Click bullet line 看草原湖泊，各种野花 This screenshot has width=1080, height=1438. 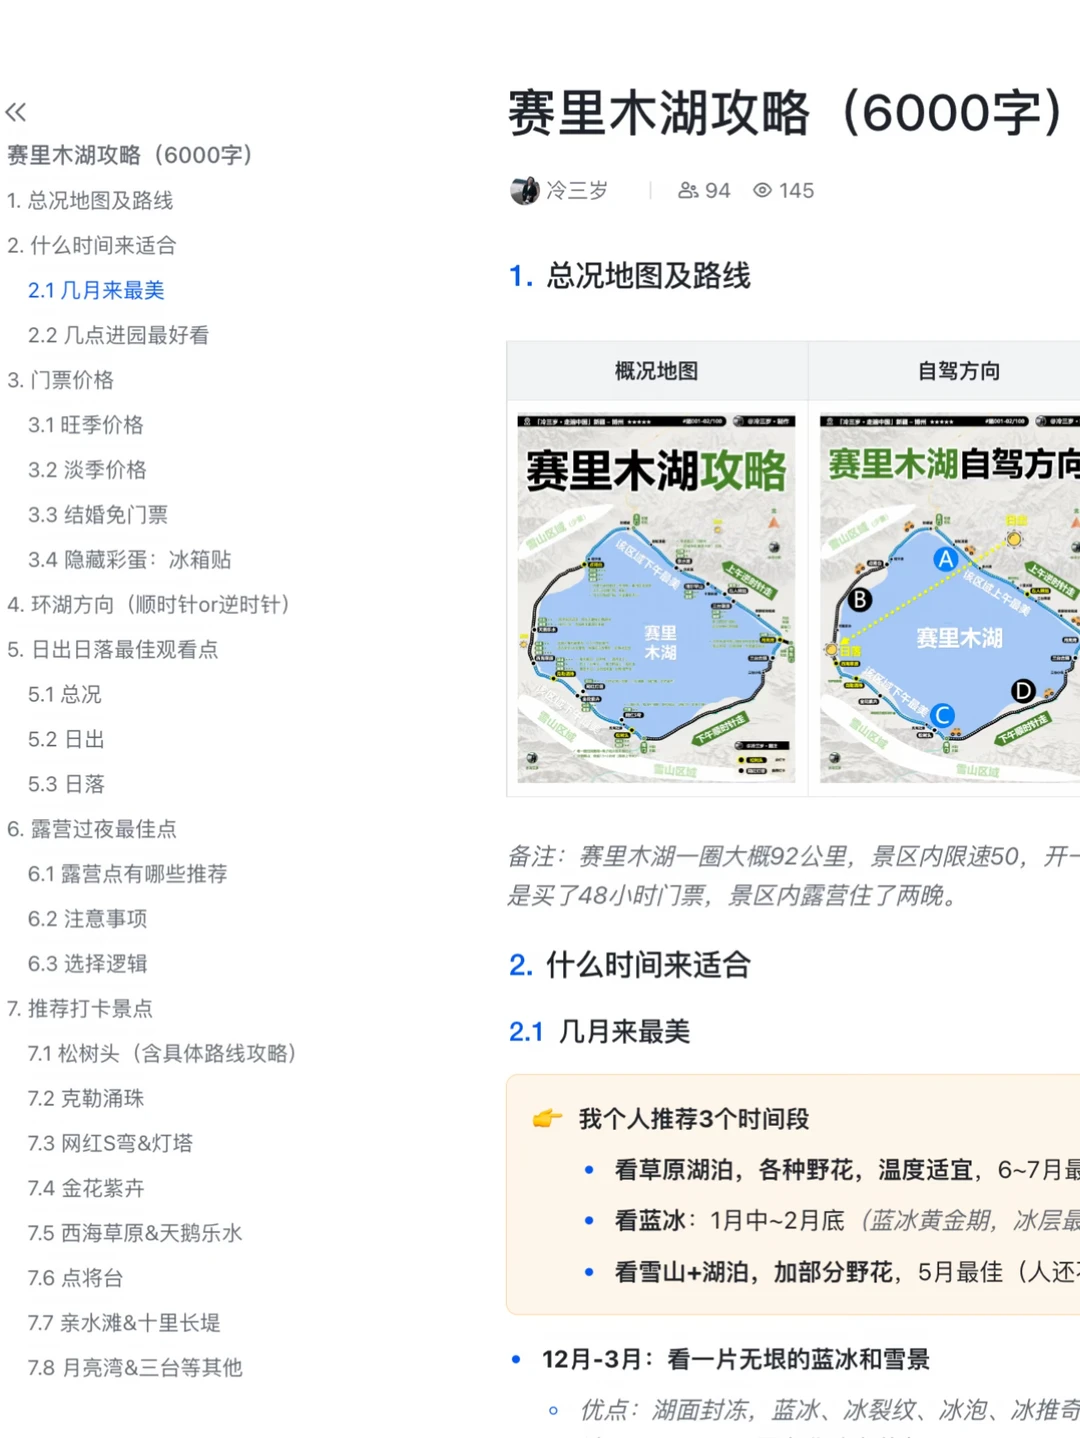coord(847,1170)
